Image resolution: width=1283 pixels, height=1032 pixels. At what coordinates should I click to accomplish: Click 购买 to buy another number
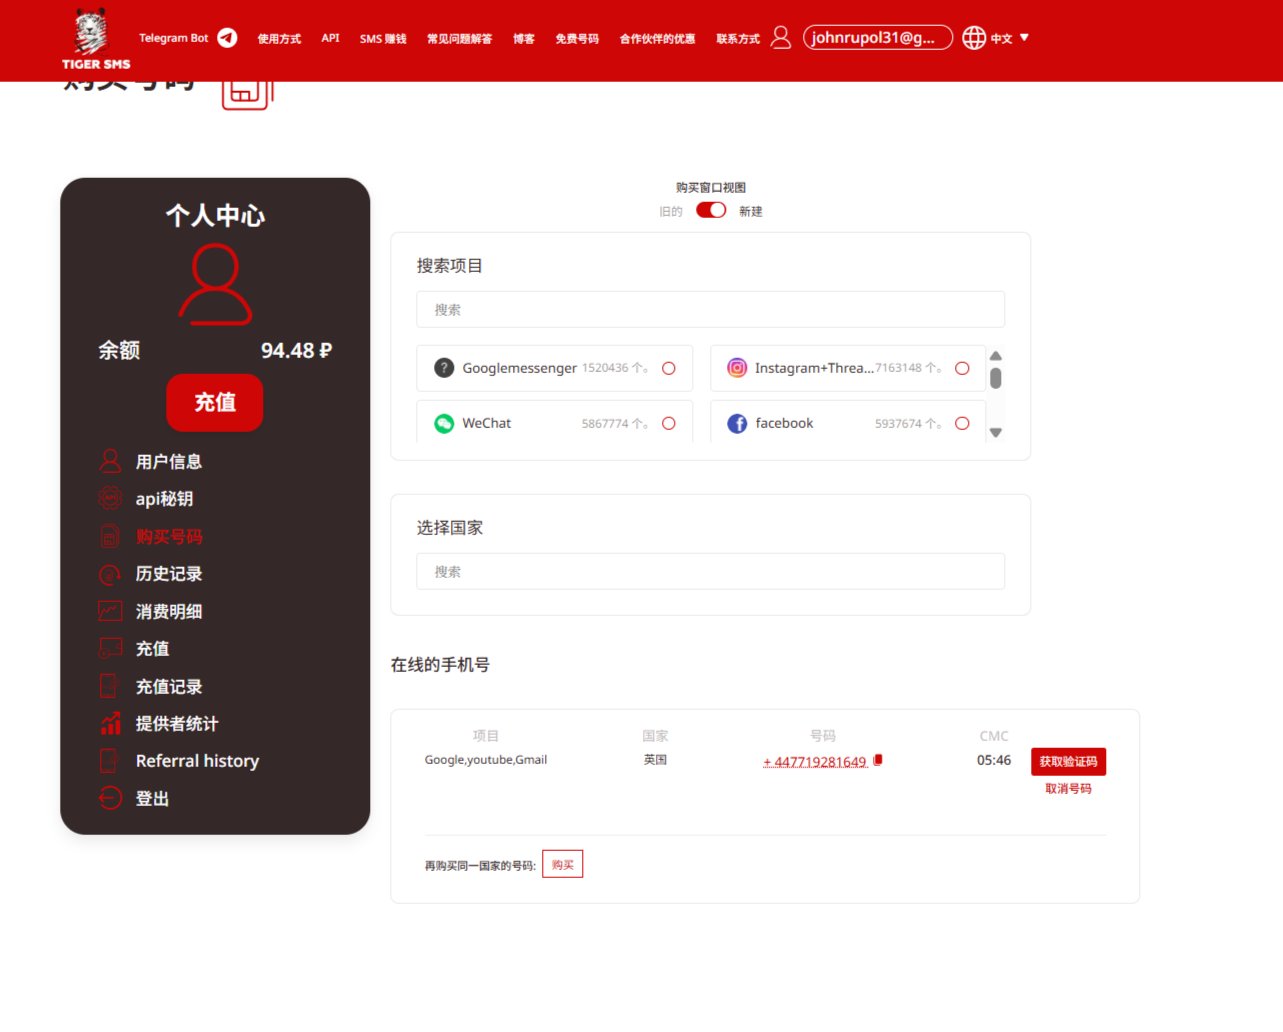pos(563,865)
